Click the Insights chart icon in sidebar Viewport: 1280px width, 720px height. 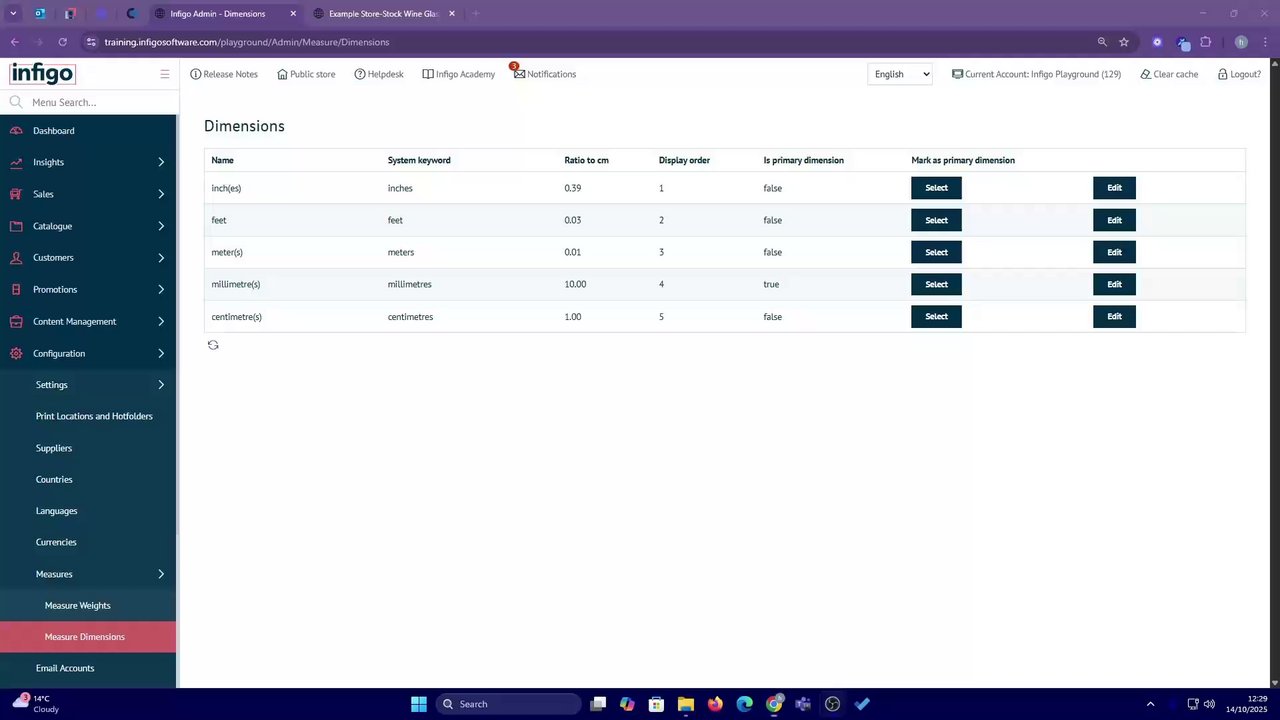click(16, 162)
